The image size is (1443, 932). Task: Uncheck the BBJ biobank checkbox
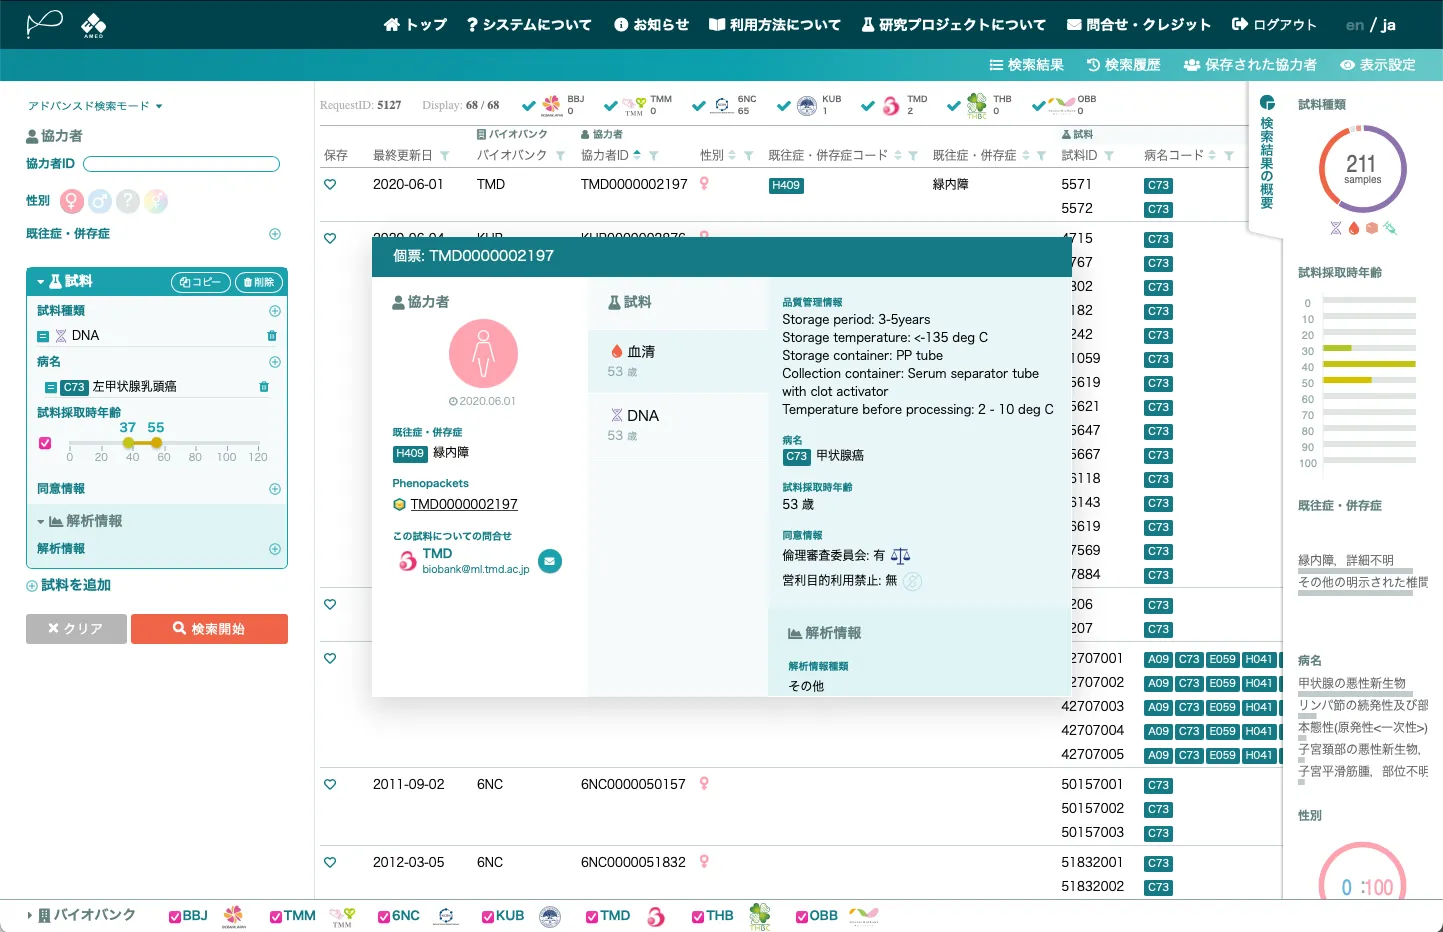point(175,916)
